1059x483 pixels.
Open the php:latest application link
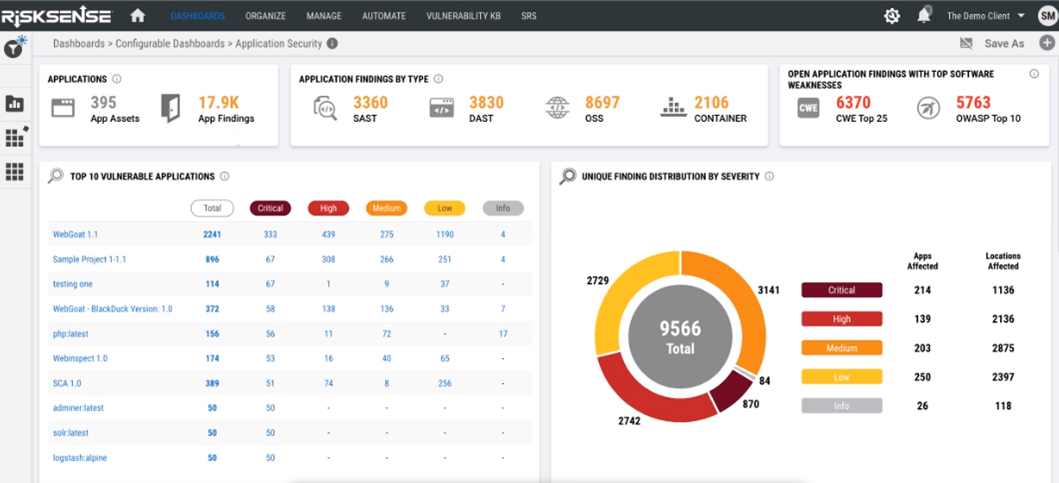pyautogui.click(x=70, y=334)
